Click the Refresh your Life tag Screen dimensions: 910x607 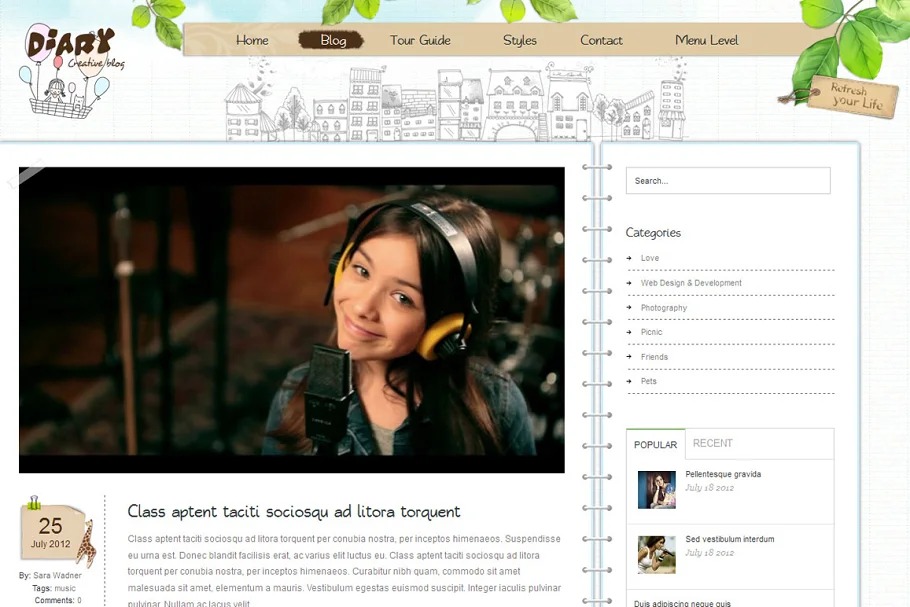pyautogui.click(x=854, y=97)
